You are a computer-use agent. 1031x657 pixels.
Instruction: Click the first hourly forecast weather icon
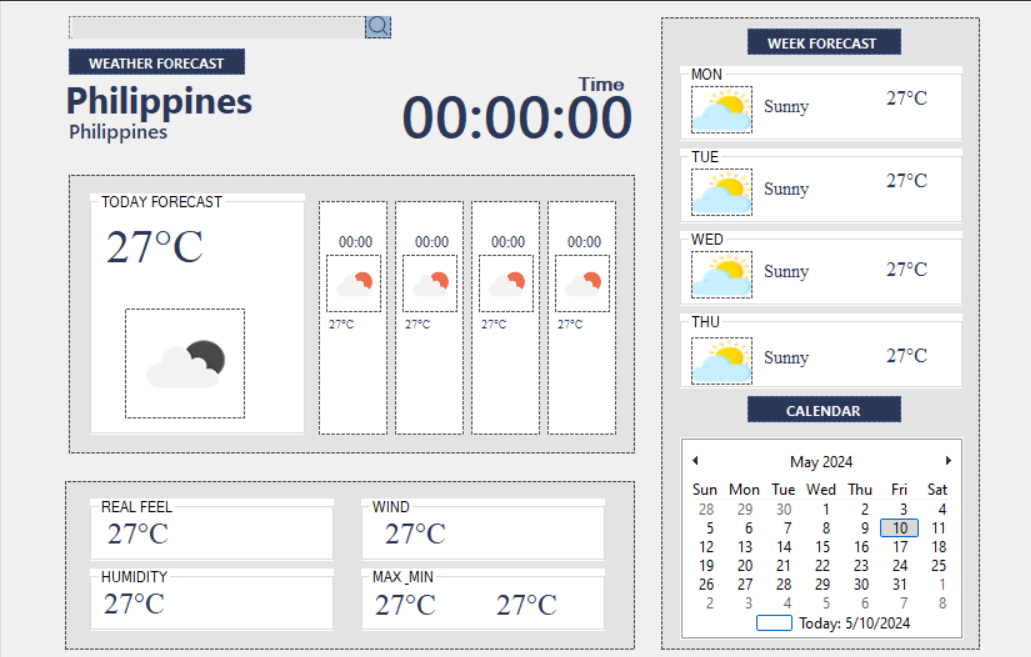[354, 283]
